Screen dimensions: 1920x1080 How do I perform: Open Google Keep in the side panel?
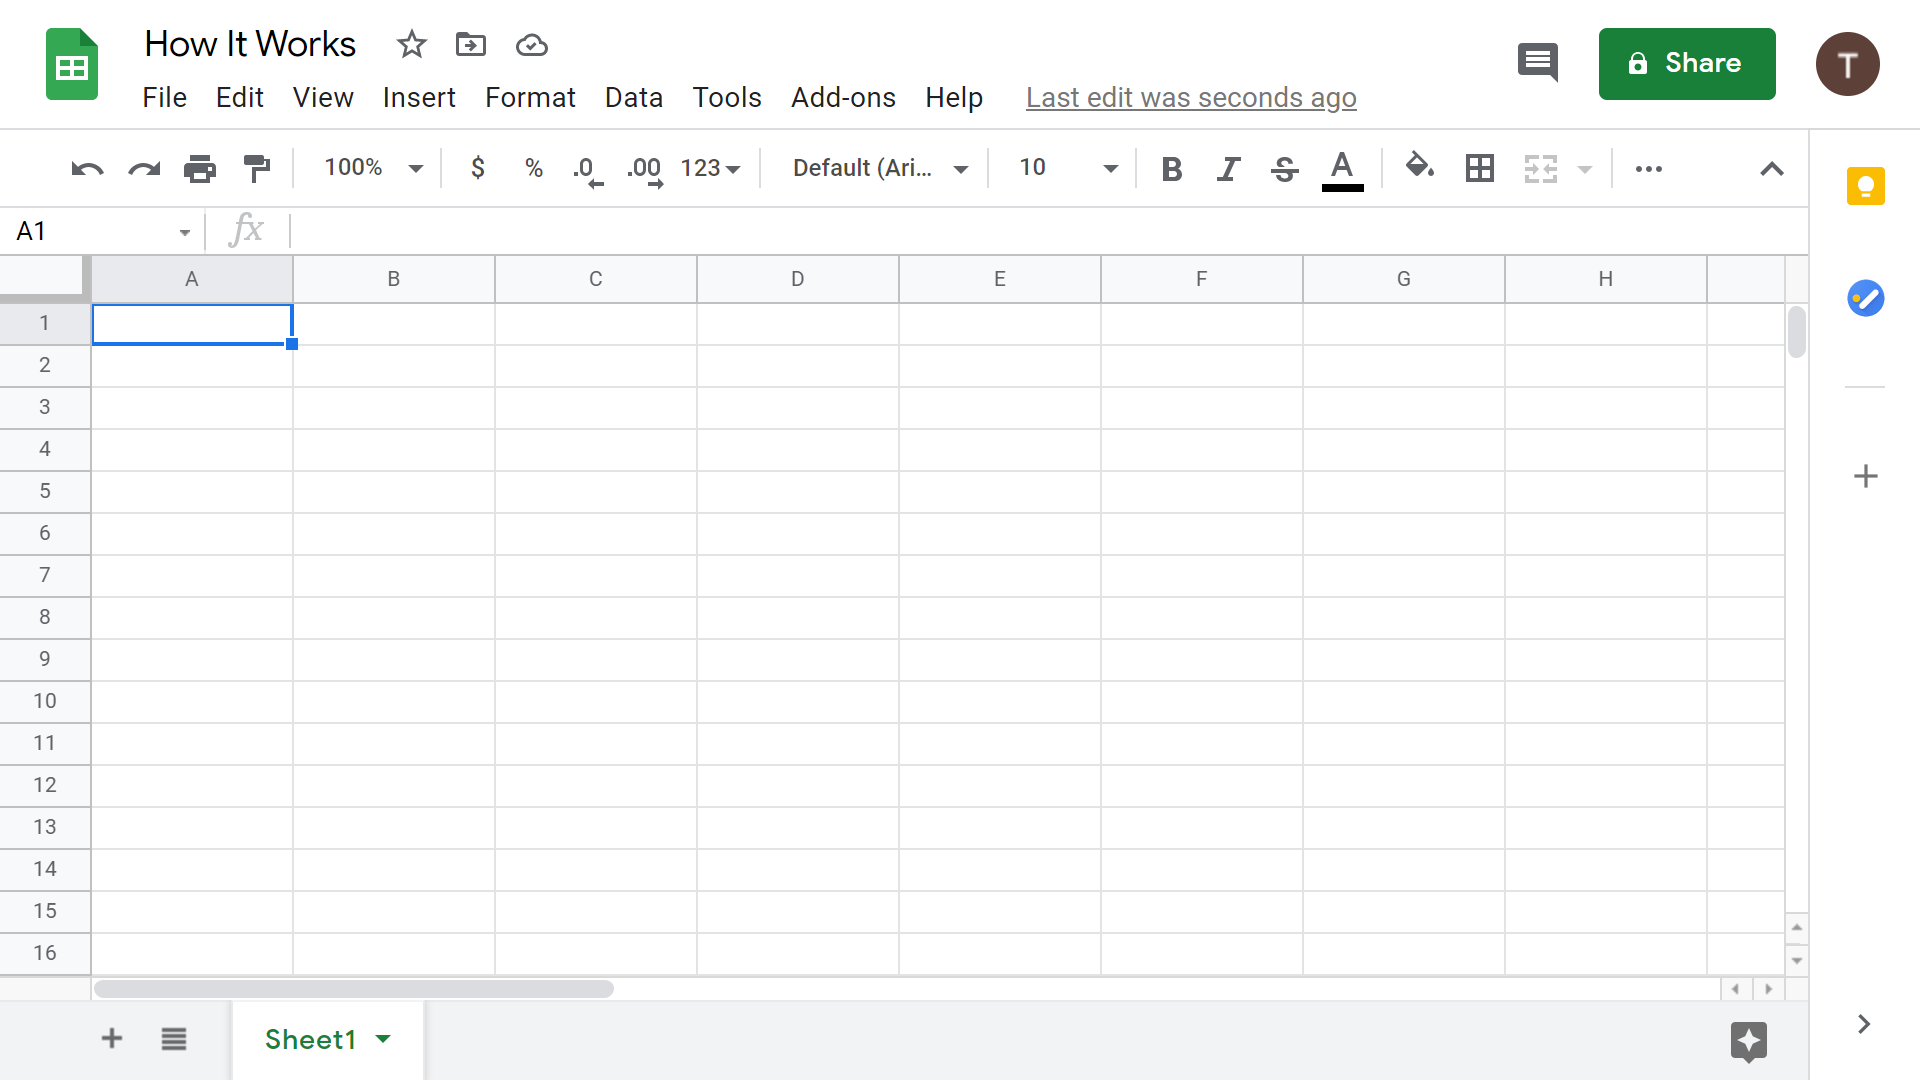click(1865, 186)
